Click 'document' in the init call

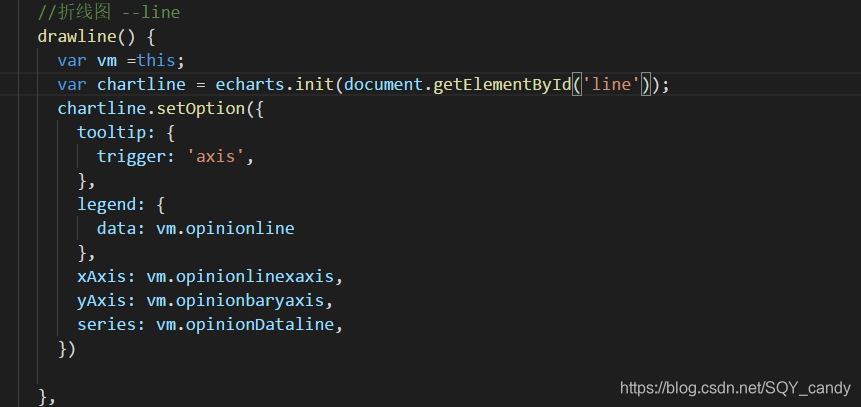pos(384,85)
